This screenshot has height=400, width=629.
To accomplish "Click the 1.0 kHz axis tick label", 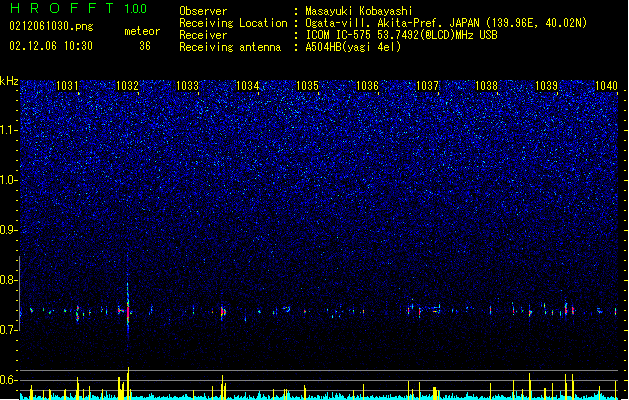I will click(x=9, y=180).
